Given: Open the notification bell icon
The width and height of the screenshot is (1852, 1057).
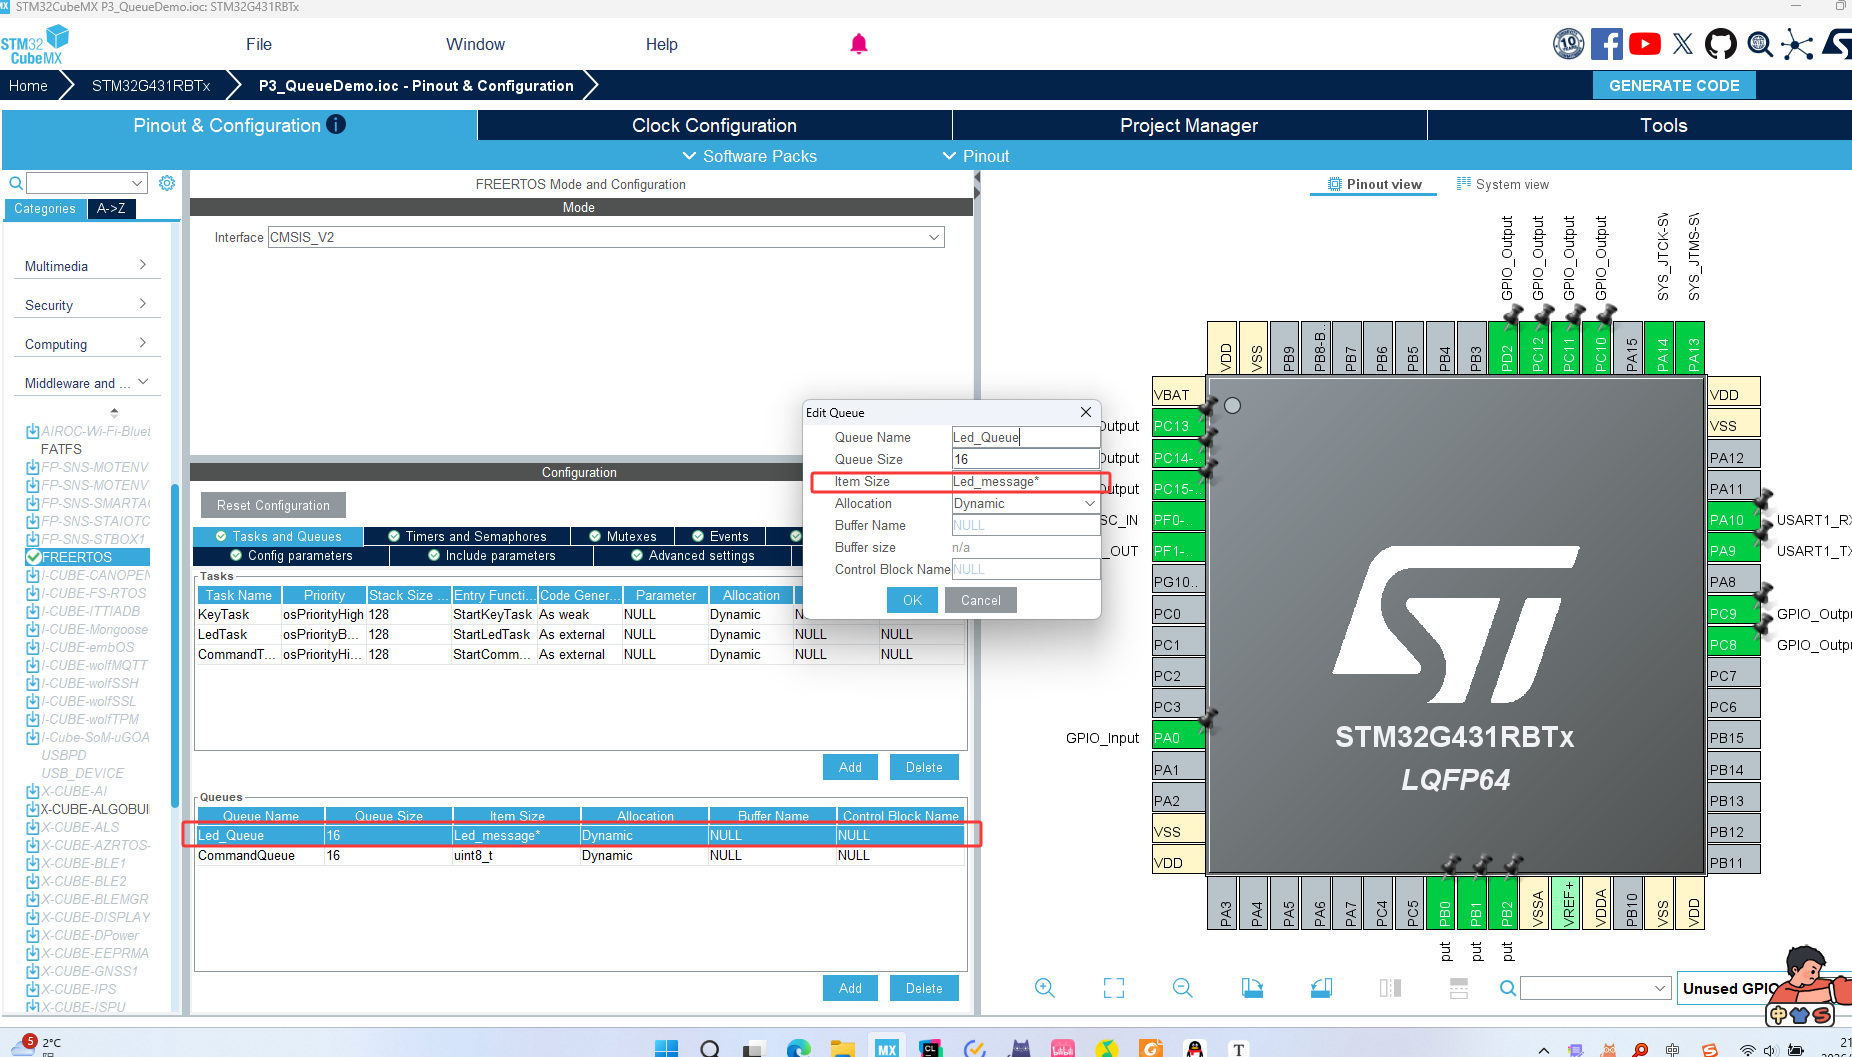Looking at the screenshot, I should click(x=859, y=44).
